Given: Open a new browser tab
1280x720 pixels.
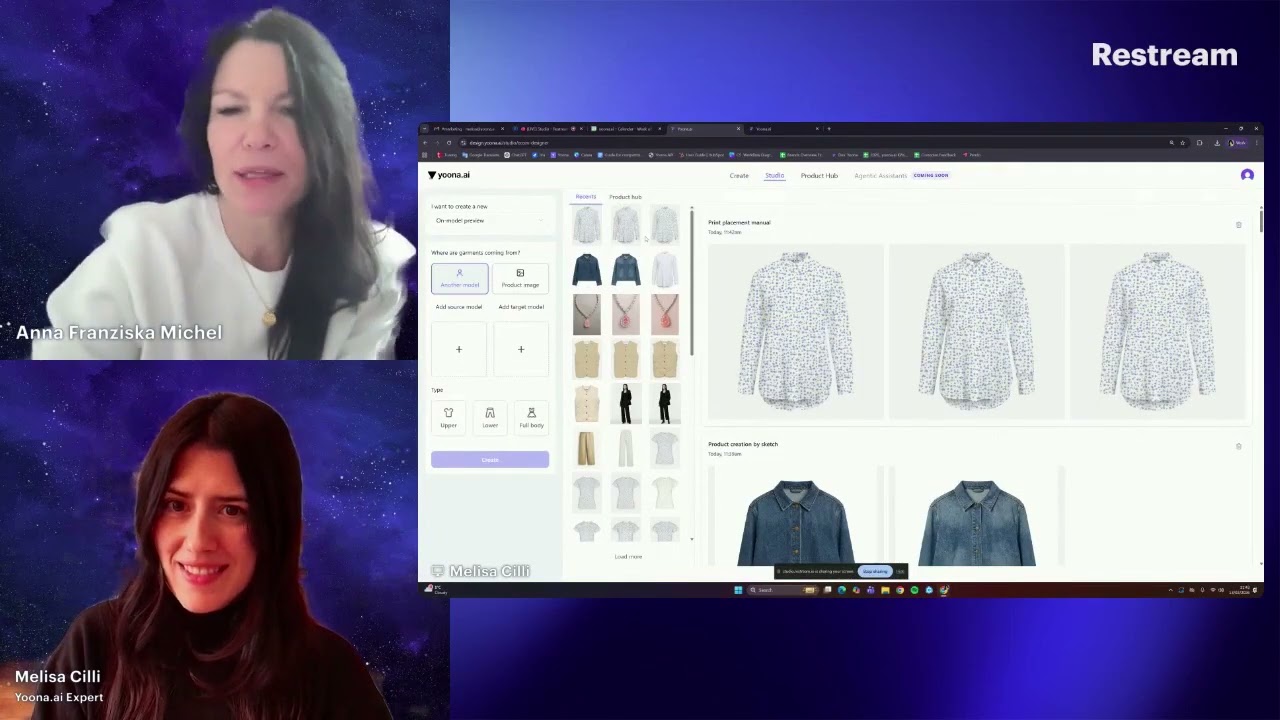Looking at the screenshot, I should point(828,128).
